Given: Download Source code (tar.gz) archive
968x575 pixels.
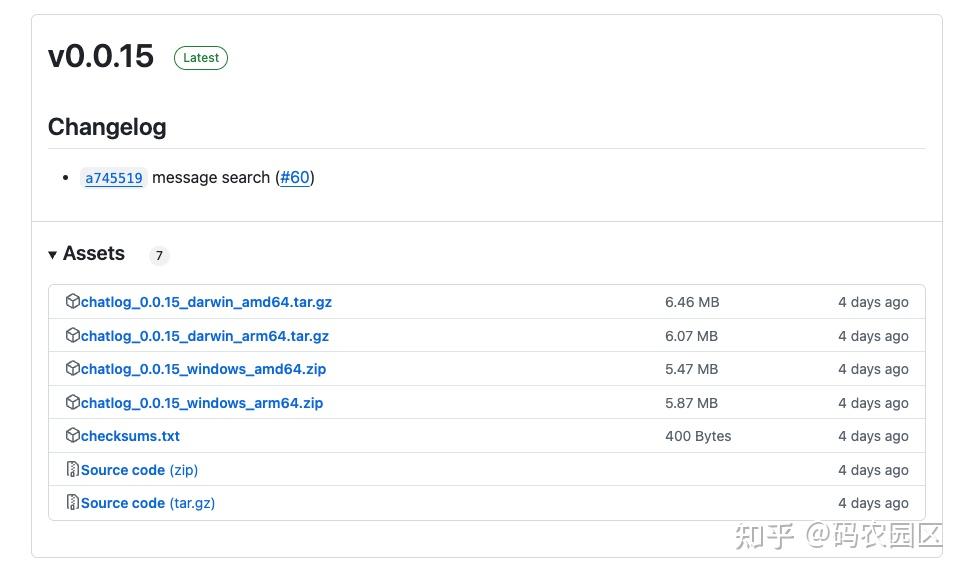Looking at the screenshot, I should (x=147, y=503).
